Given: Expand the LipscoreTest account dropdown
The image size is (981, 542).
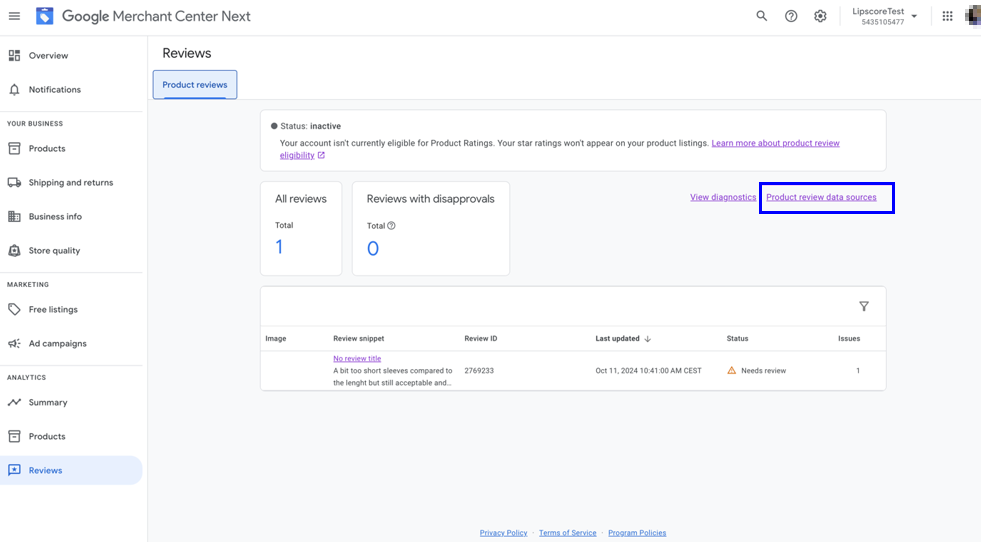Looking at the screenshot, I should pos(914,16).
